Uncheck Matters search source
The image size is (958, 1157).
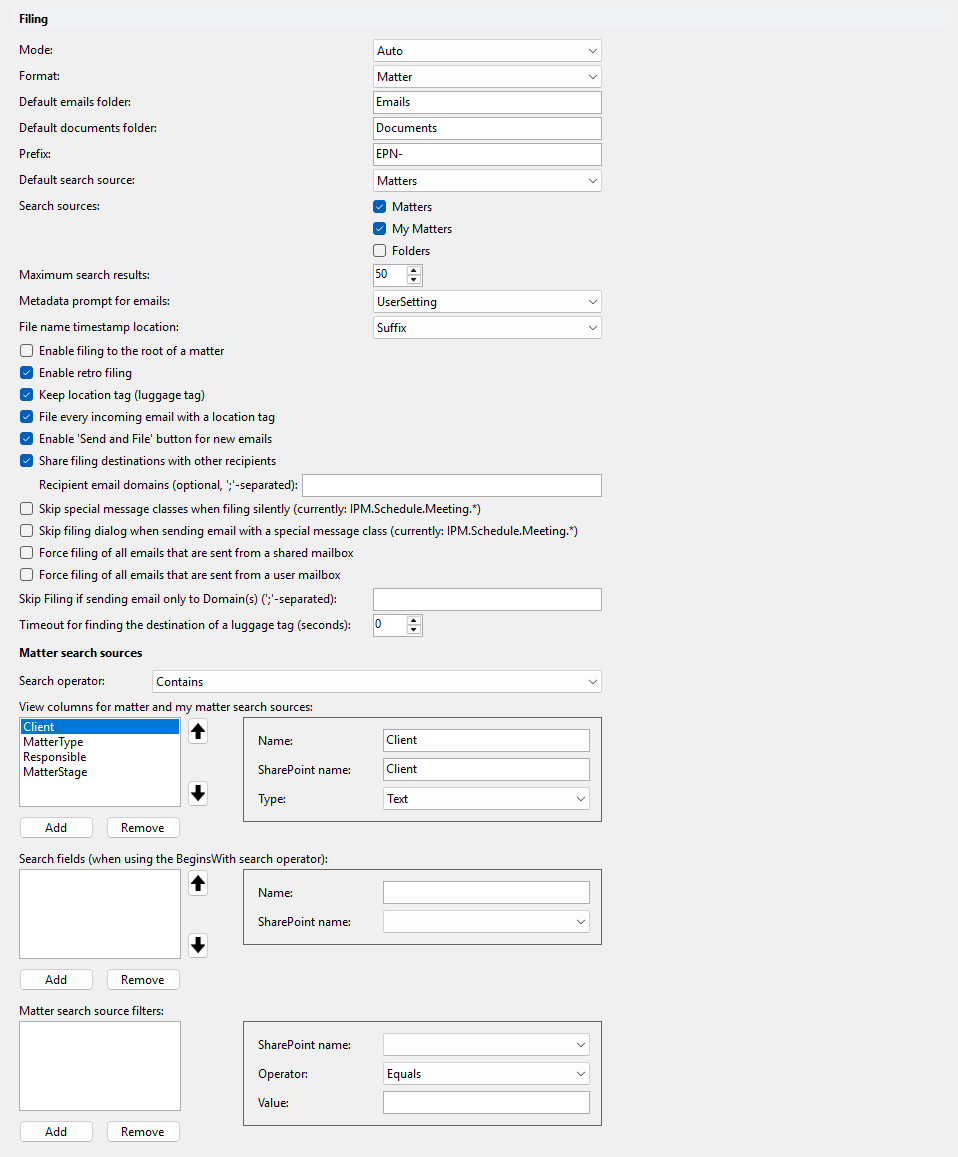point(379,207)
